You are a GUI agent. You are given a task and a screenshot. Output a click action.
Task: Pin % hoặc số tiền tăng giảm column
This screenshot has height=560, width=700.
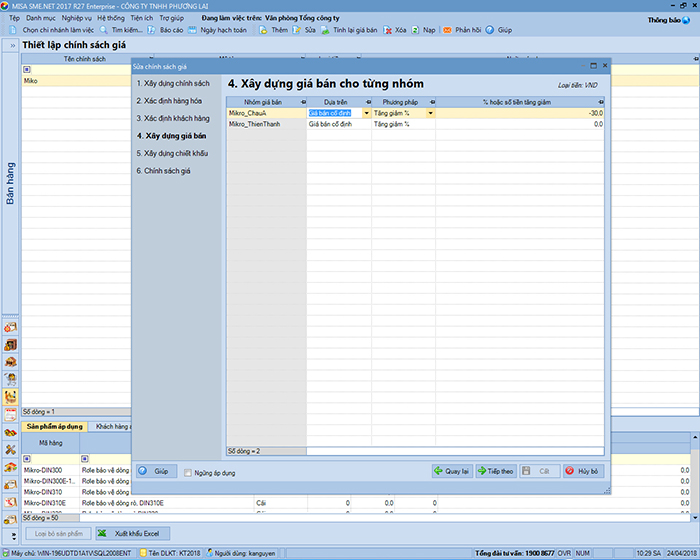[x=601, y=102]
